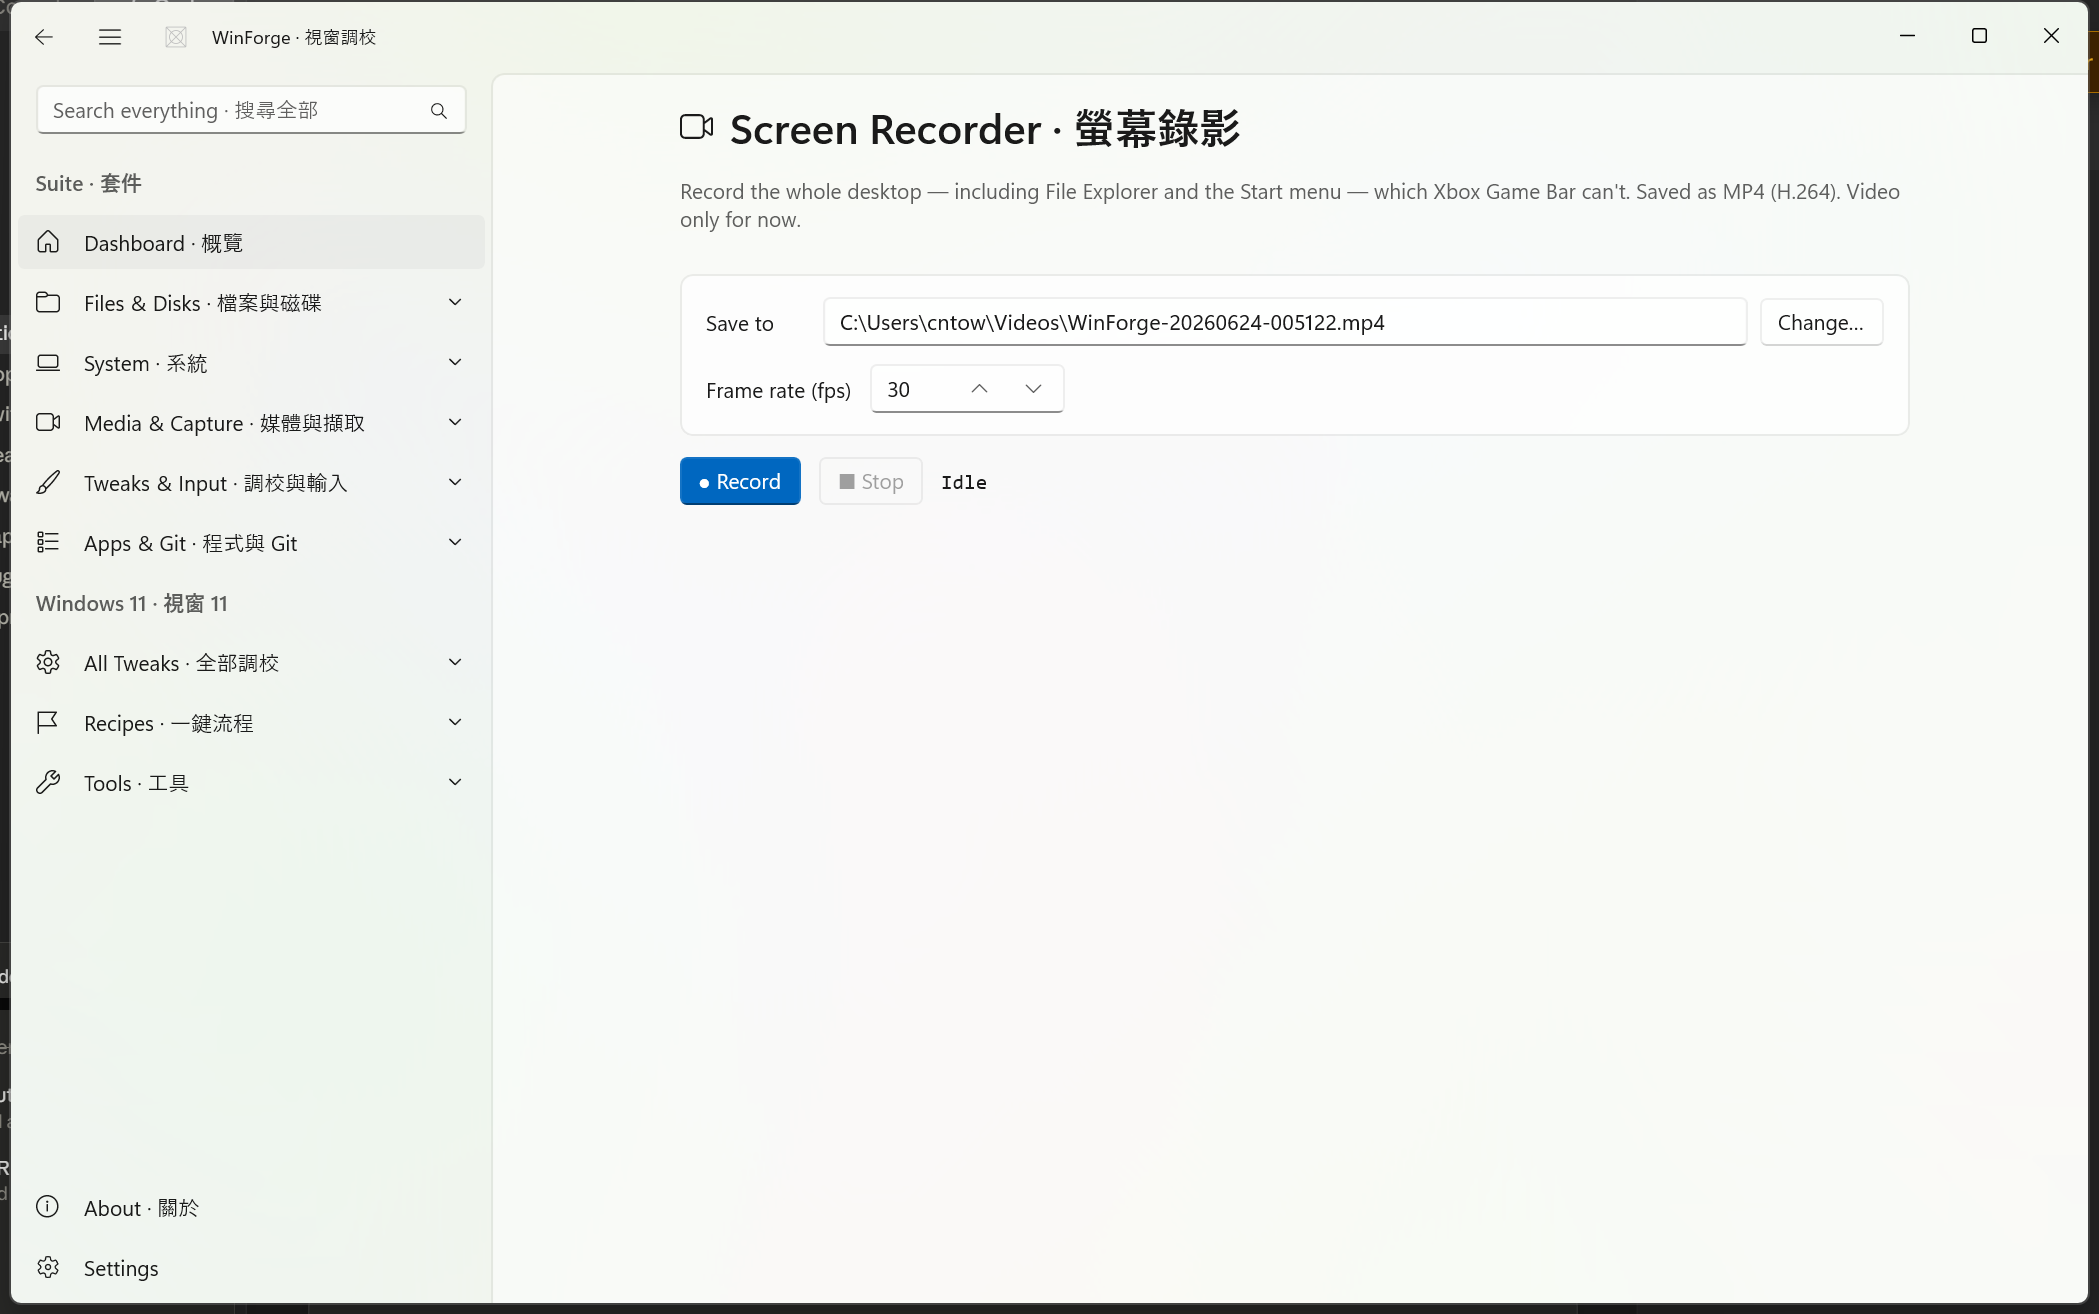Image resolution: width=2099 pixels, height=1314 pixels.
Task: Toggle the hamburger navigation menu
Action: click(110, 37)
